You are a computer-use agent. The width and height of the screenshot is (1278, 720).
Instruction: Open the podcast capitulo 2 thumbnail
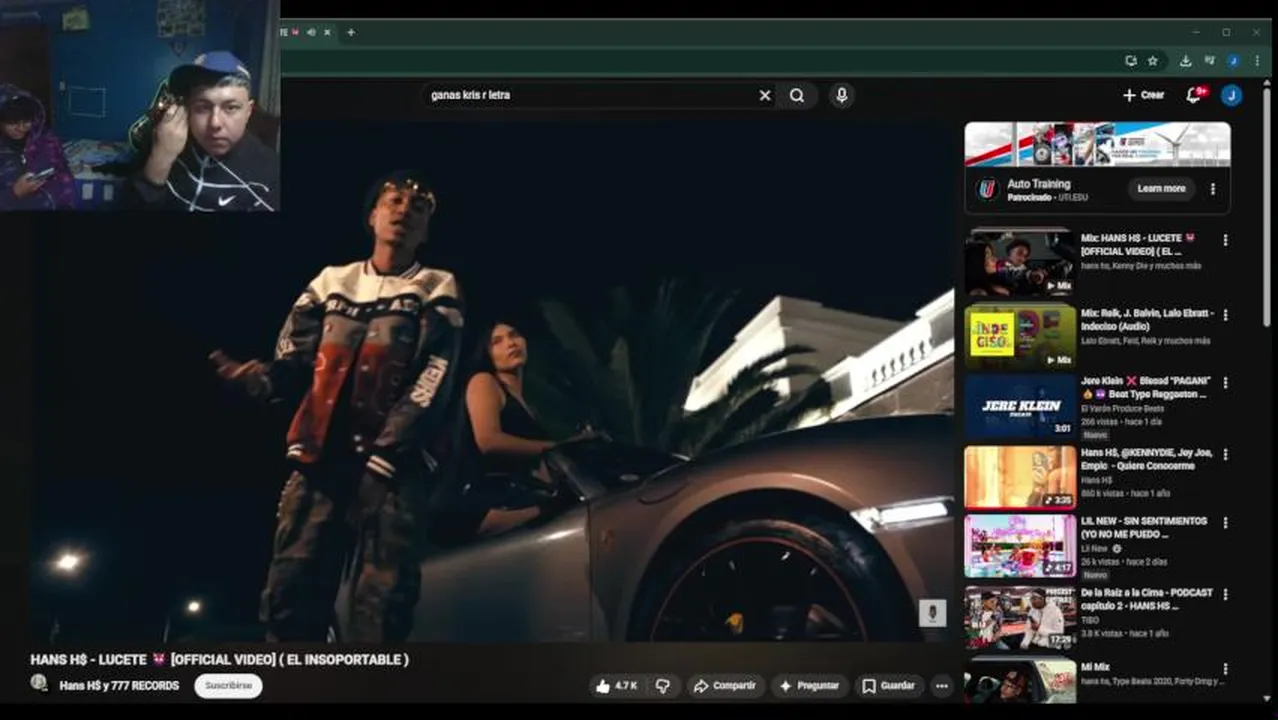click(x=1020, y=617)
